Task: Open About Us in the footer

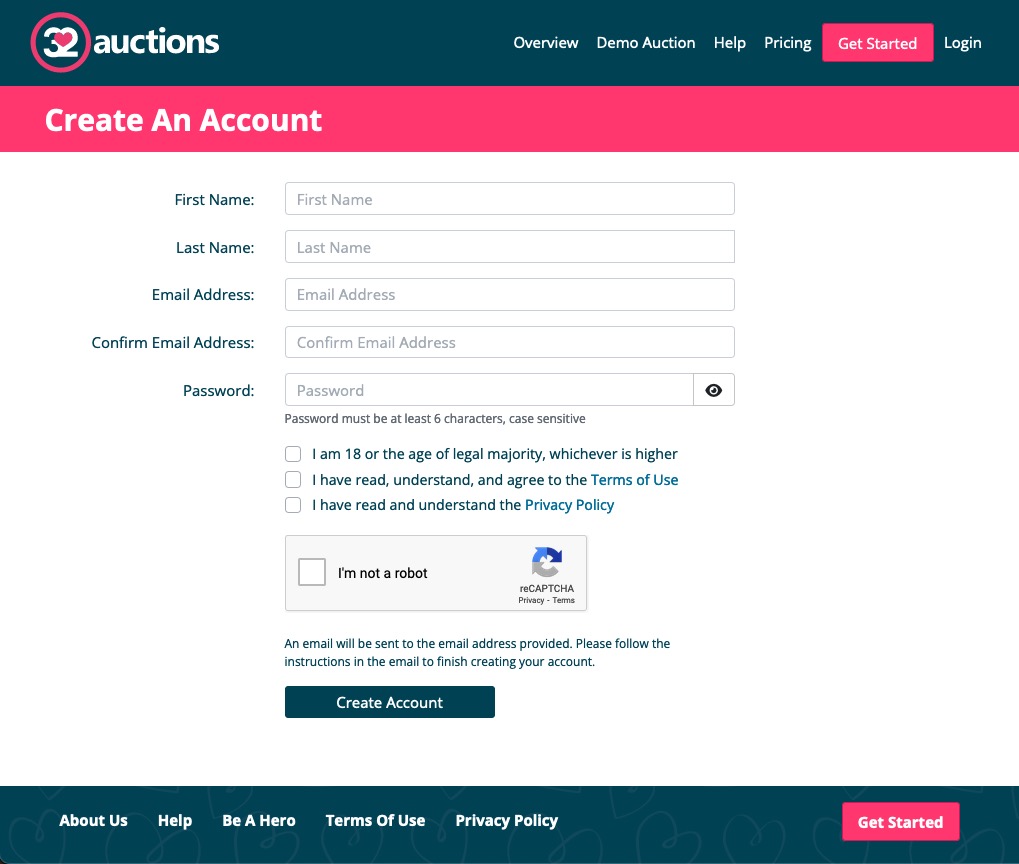Action: pyautogui.click(x=93, y=821)
